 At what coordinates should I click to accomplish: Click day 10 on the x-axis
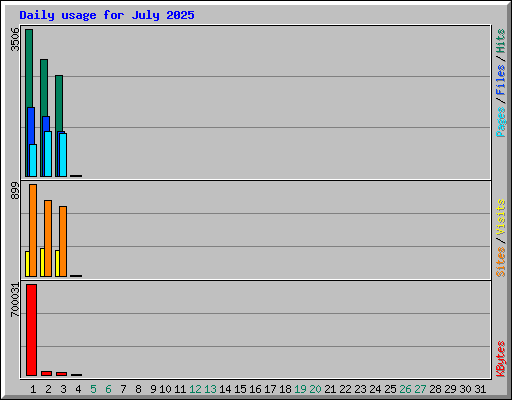165,389
